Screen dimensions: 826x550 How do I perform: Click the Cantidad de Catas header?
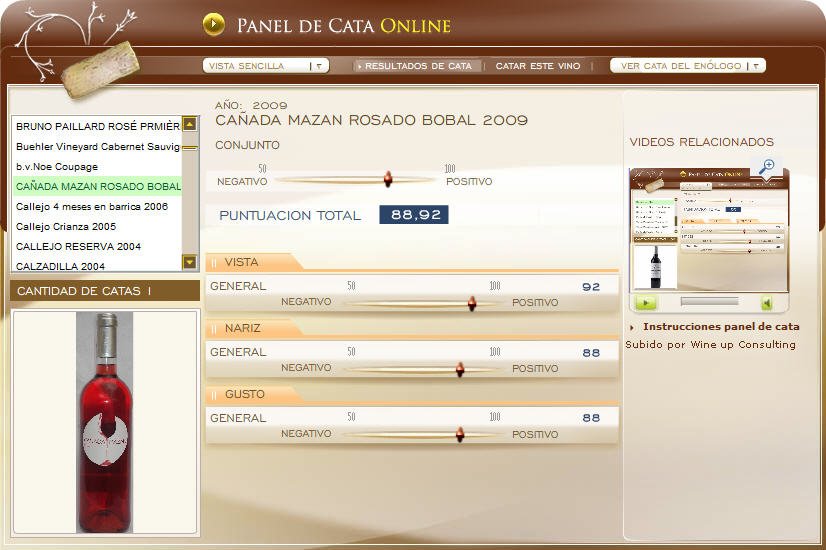tap(105, 291)
